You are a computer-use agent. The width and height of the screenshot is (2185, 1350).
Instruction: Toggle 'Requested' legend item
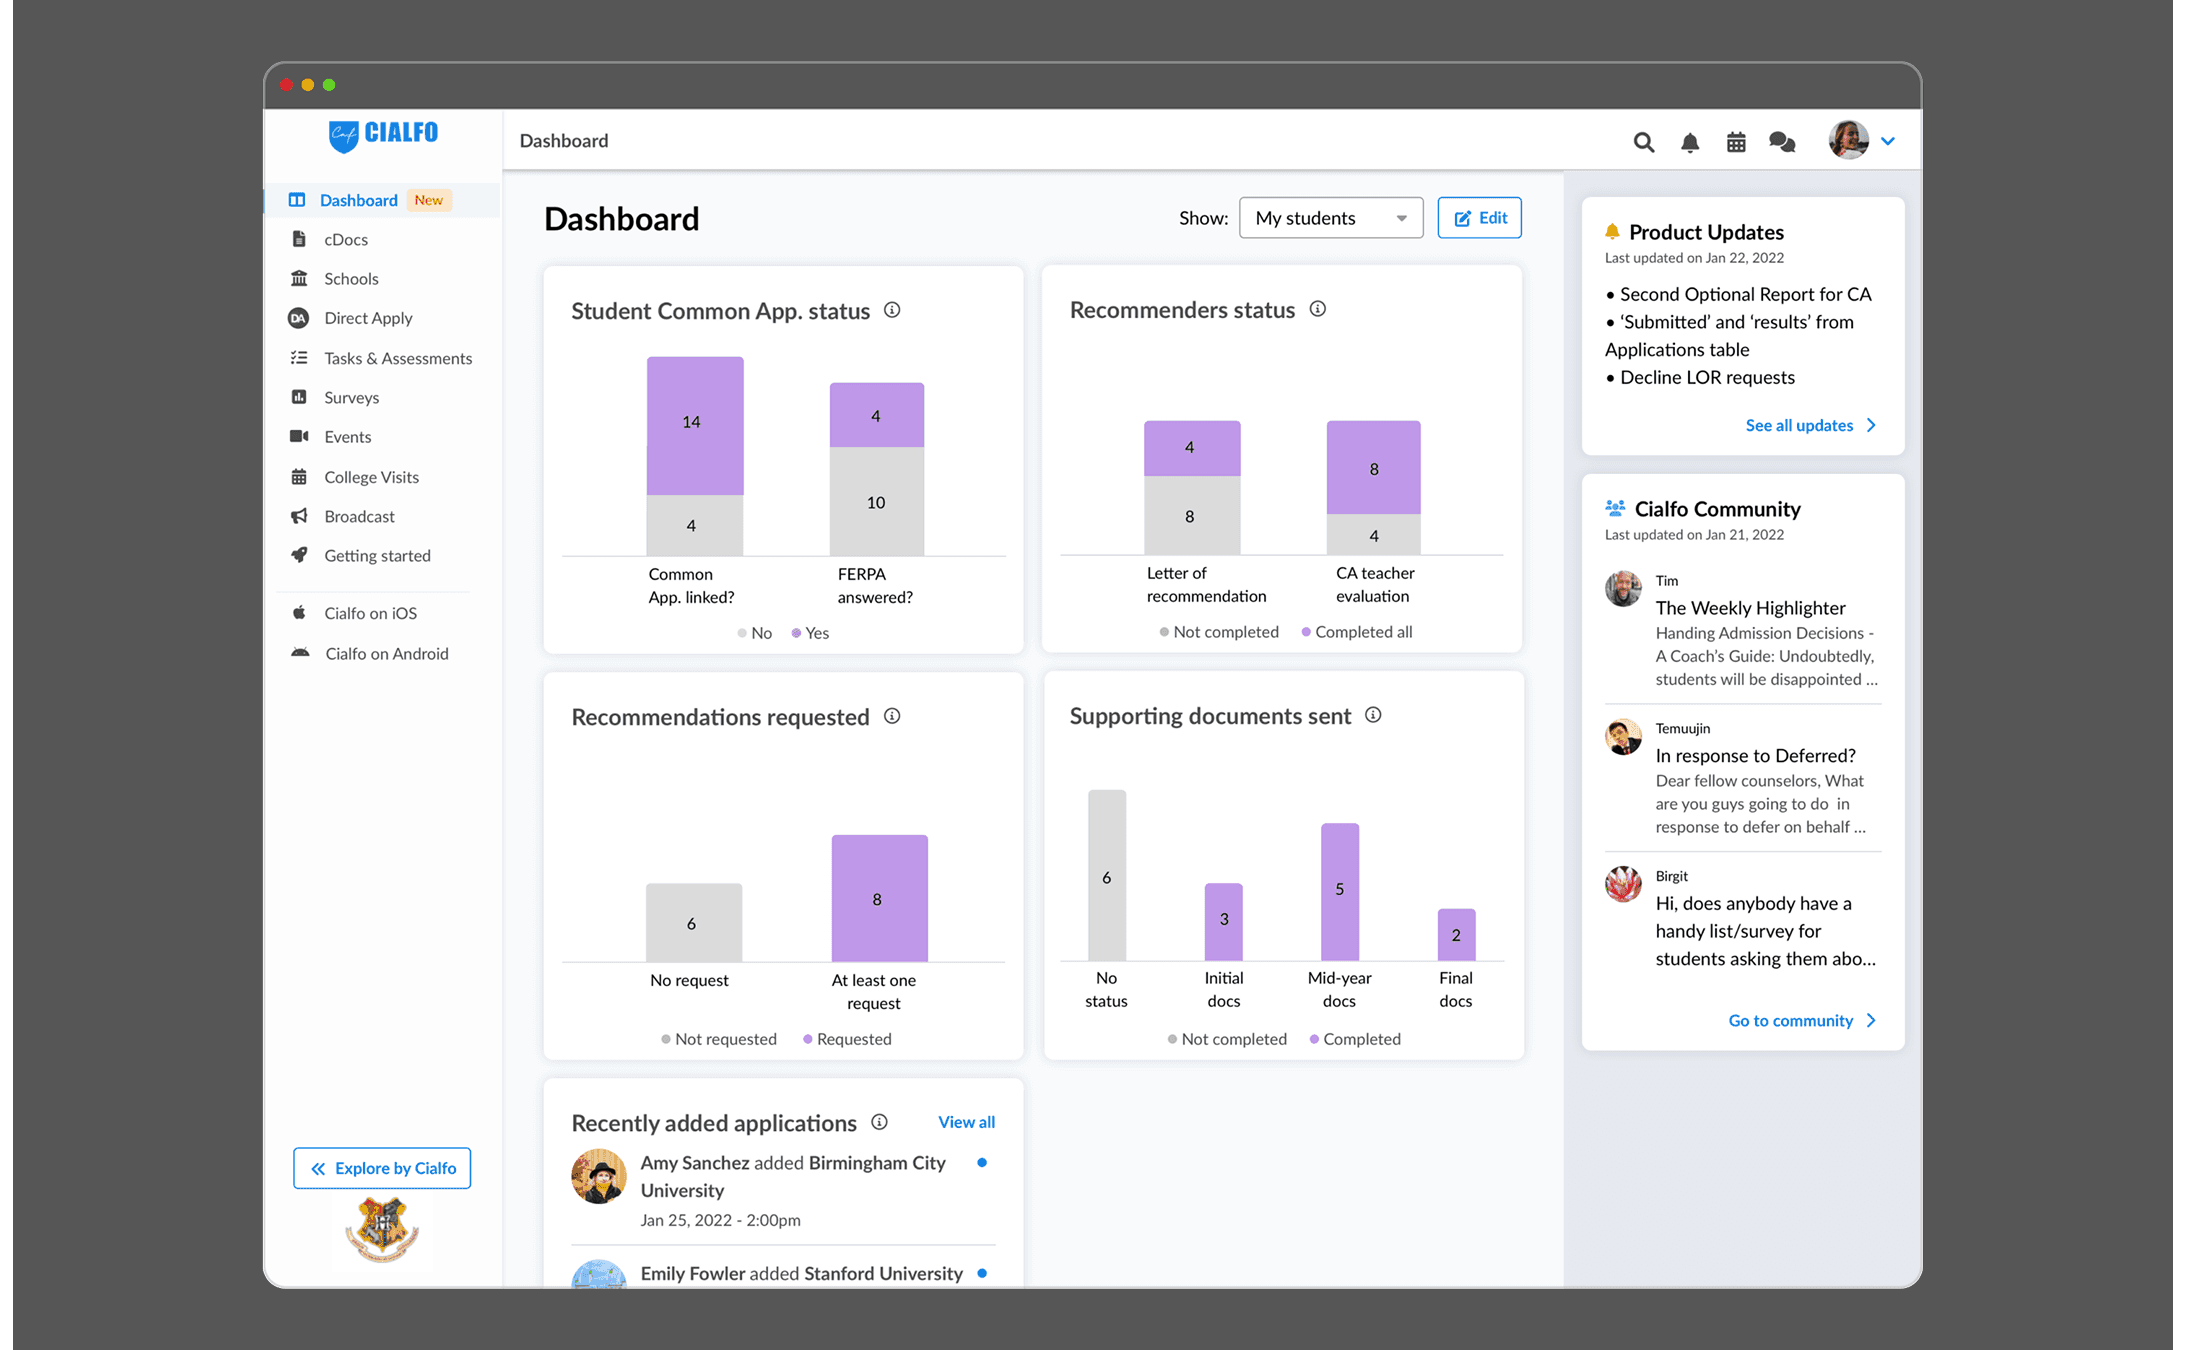pyautogui.click(x=847, y=1039)
